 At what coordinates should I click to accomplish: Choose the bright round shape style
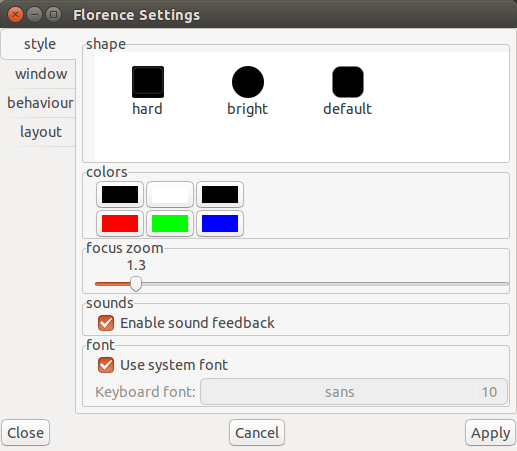click(248, 91)
